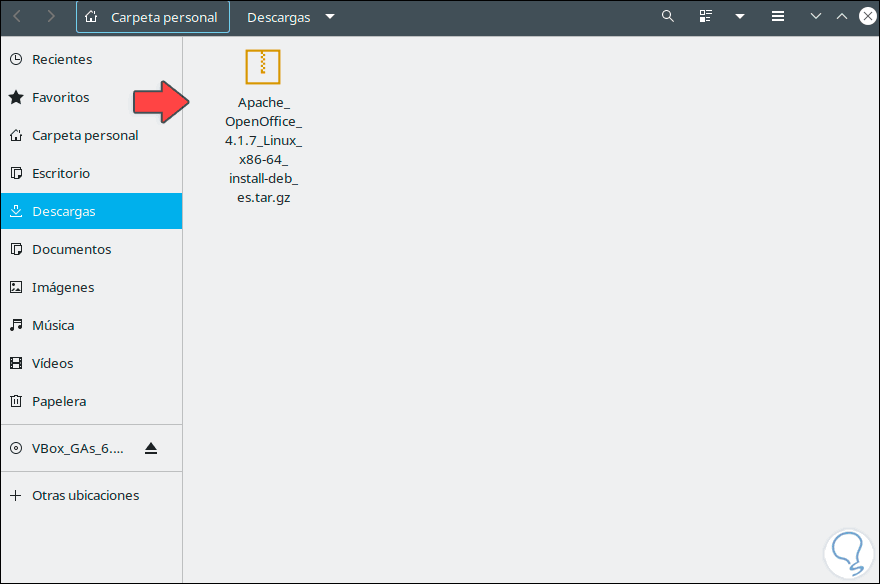
Task: Click the Descargas path segment
Action: coord(278,17)
